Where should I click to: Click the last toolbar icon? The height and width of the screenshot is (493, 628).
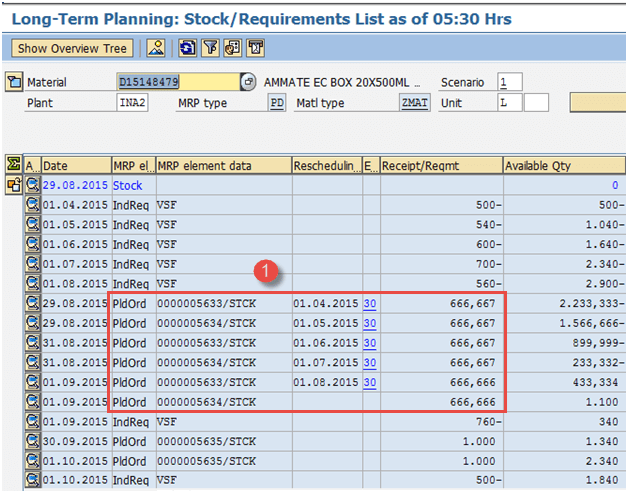256,48
